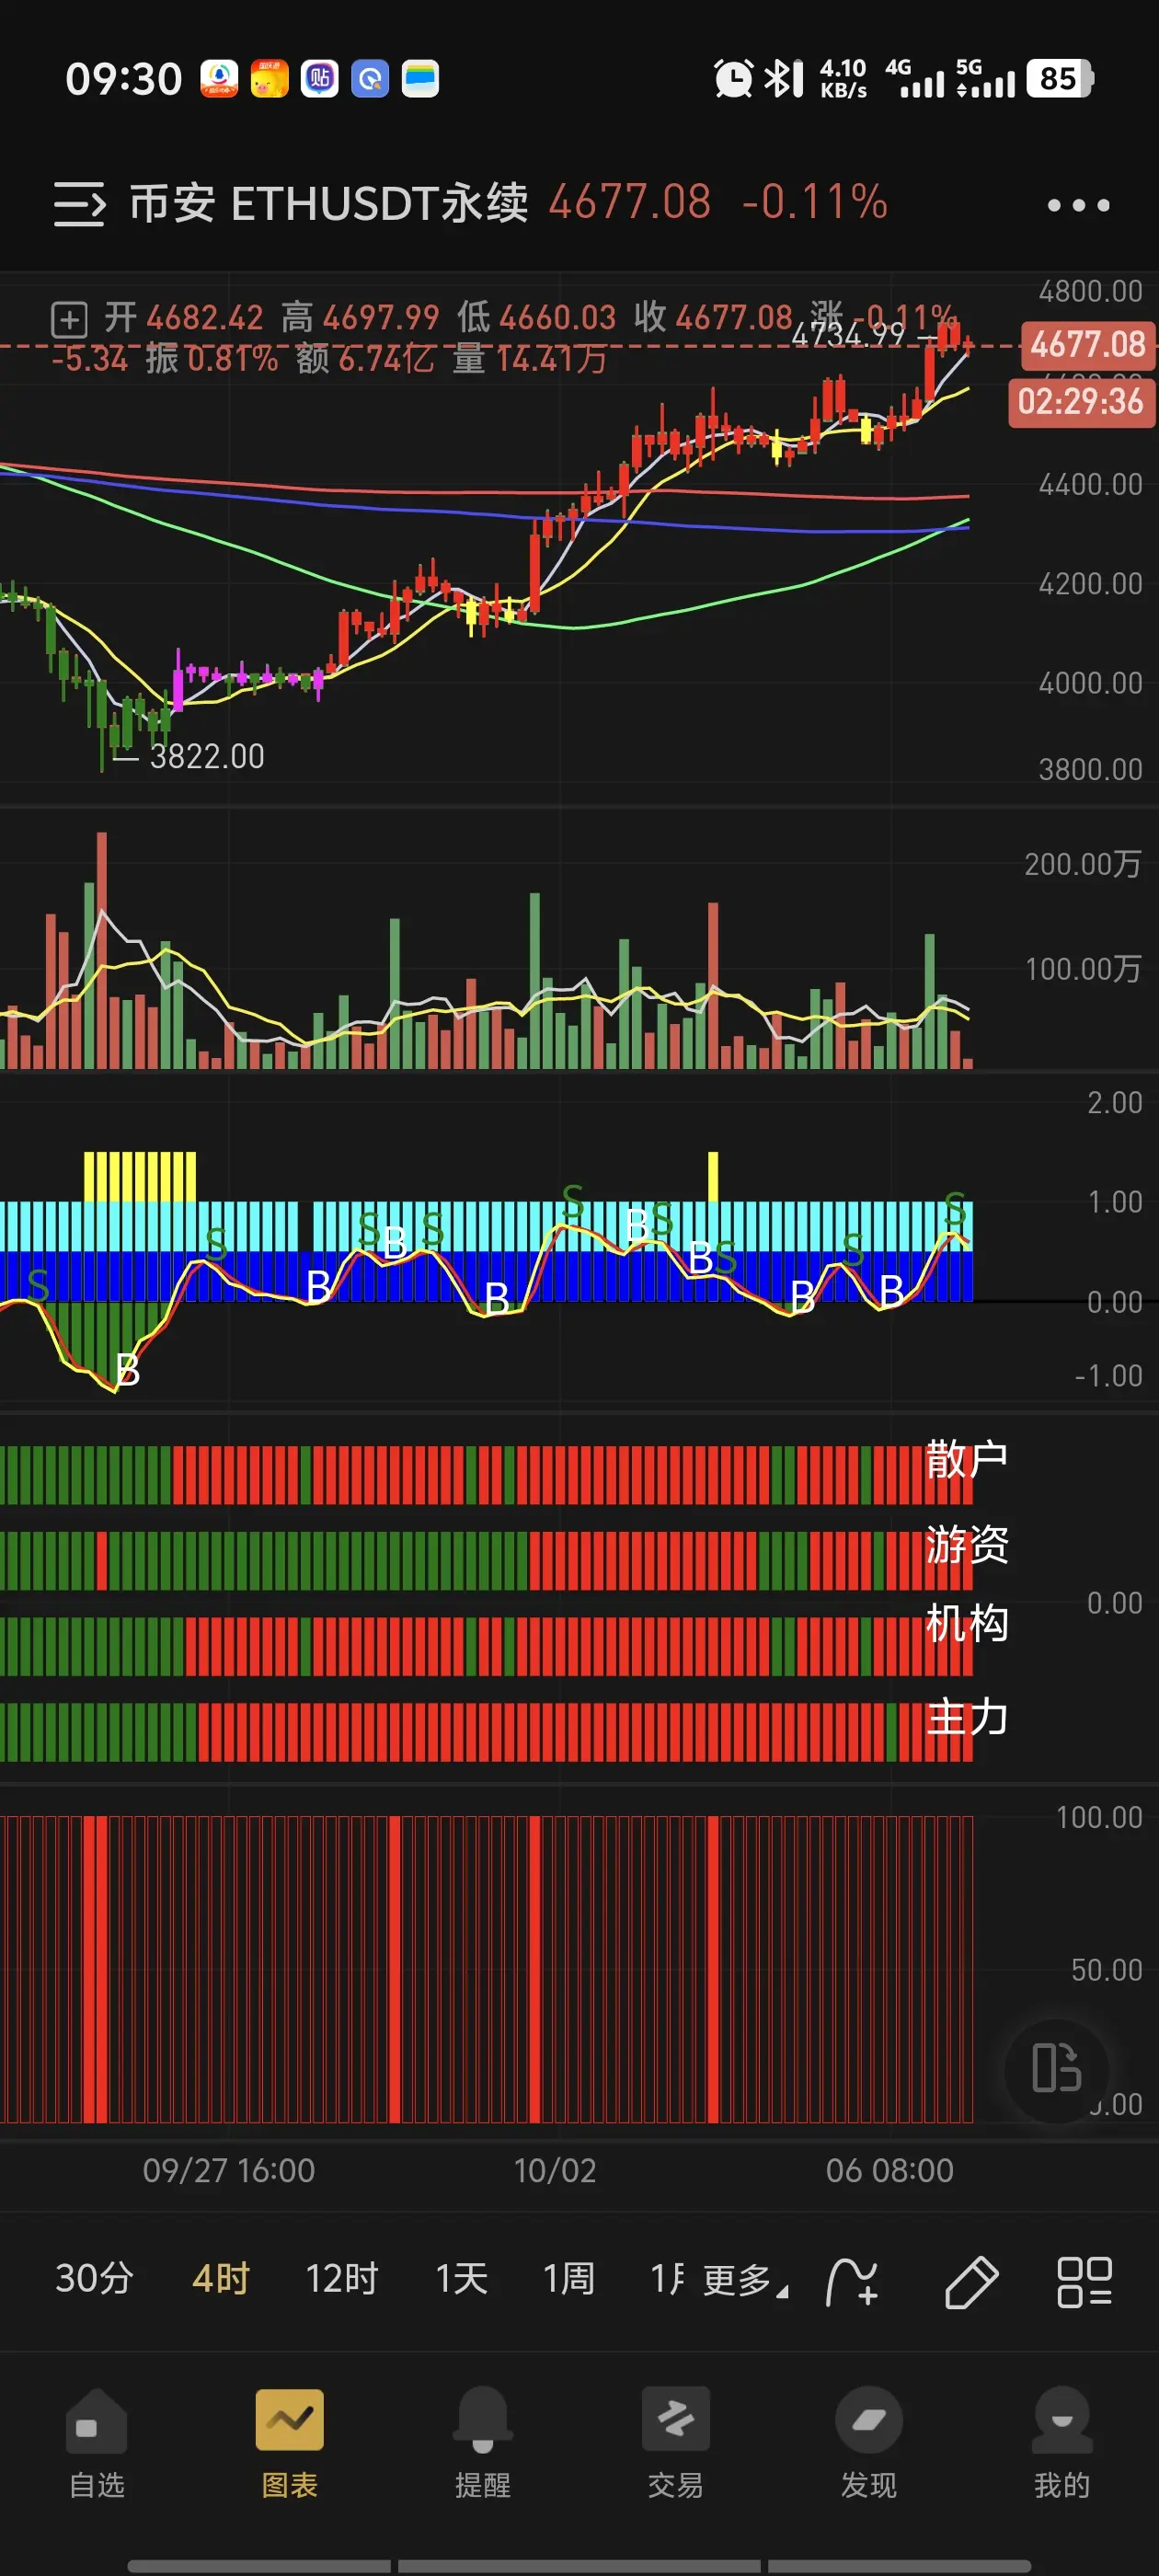1159x2576 pixels.
Task: Open the 我的 profile tab
Action: pos(1062,2443)
